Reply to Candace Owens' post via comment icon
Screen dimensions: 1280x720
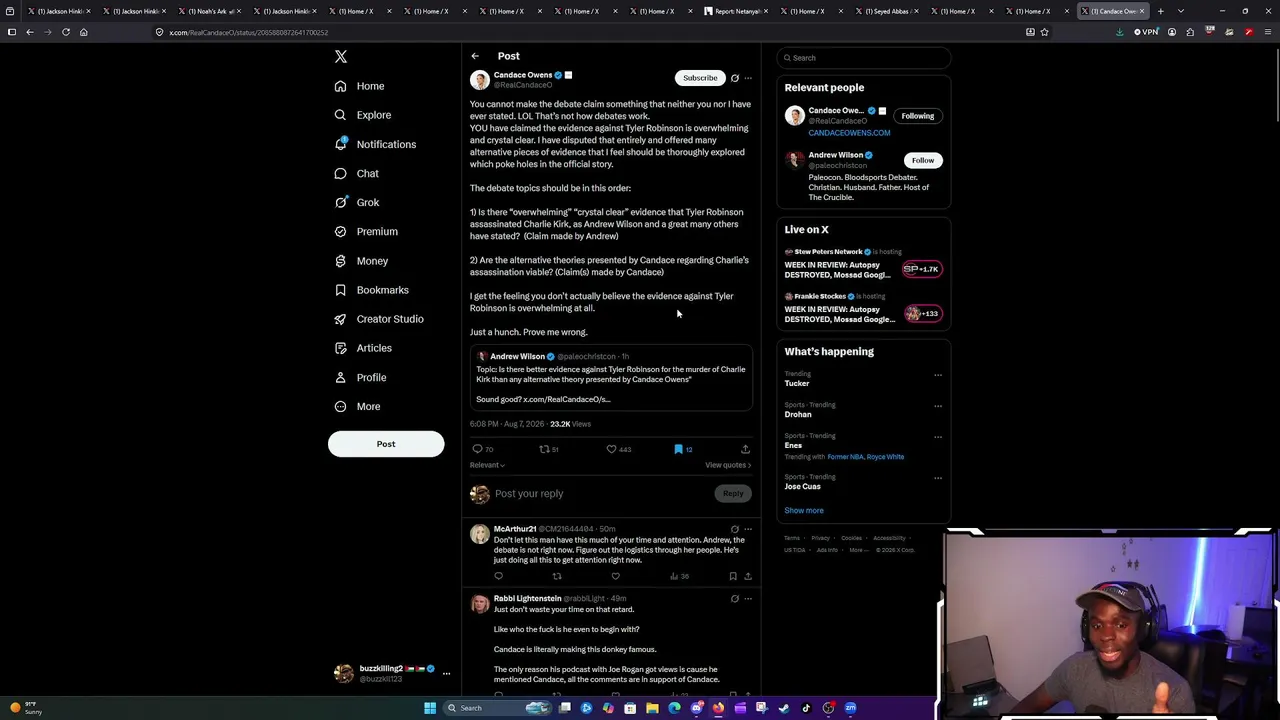pyautogui.click(x=477, y=449)
